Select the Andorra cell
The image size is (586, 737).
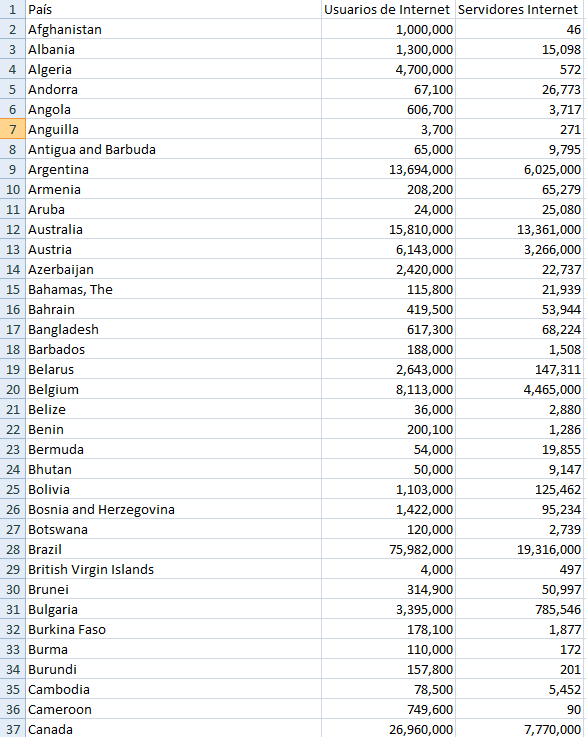coord(173,89)
